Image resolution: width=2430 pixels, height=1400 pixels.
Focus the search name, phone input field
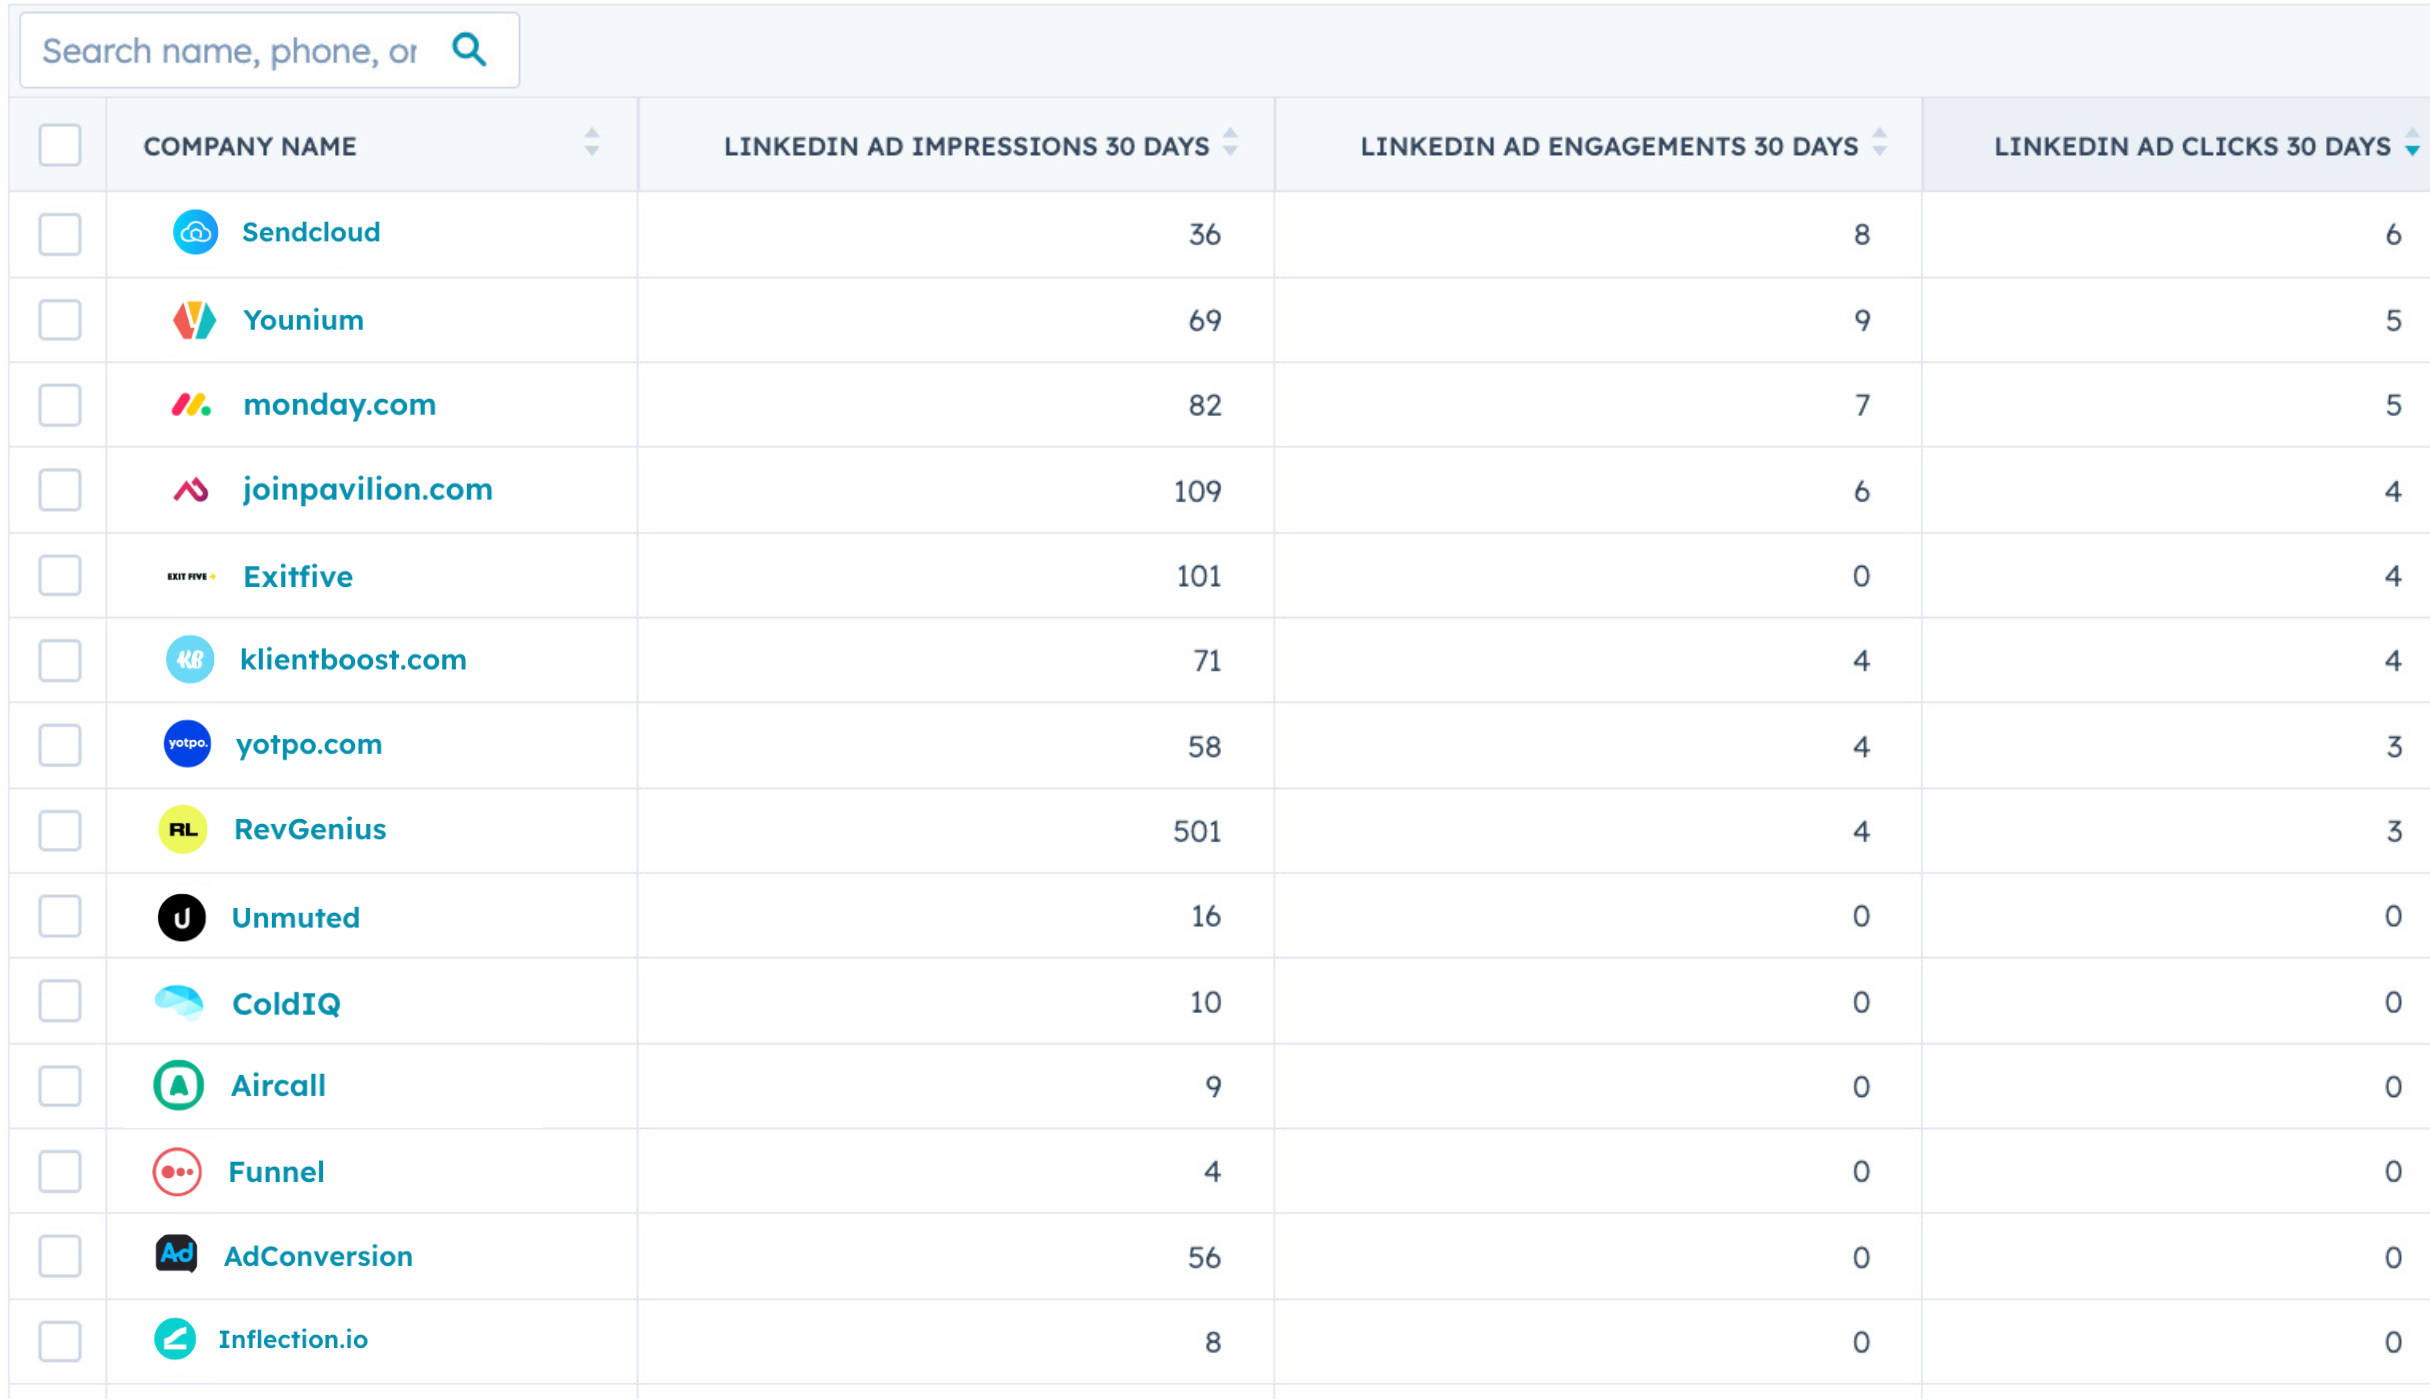(230, 51)
